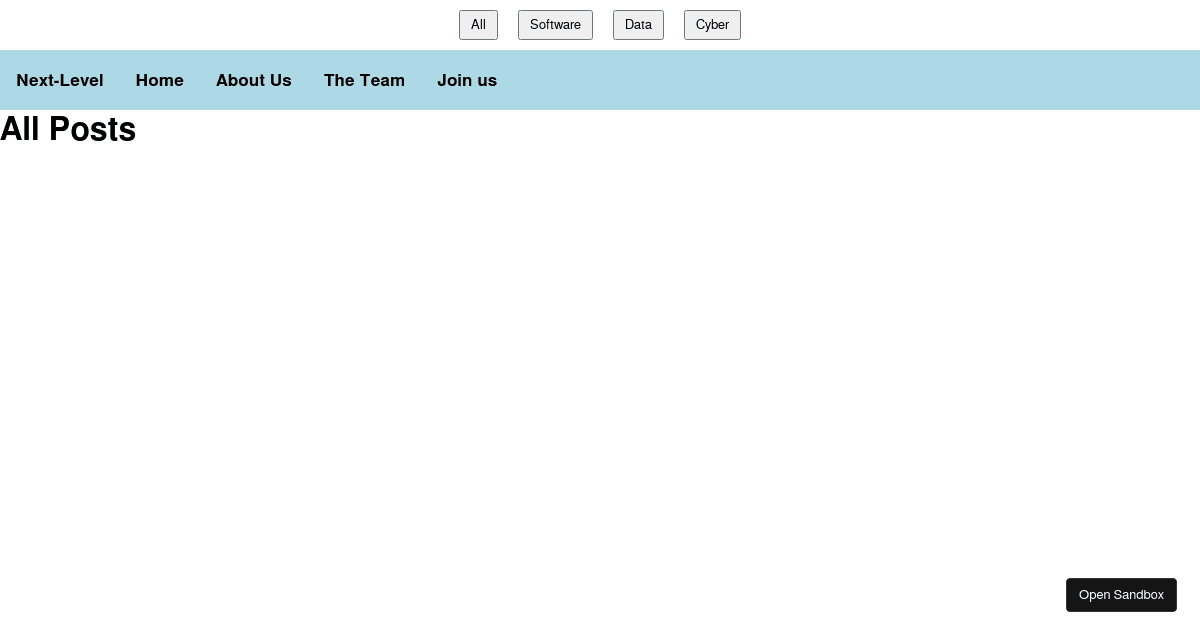Launch the sandbox environment
This screenshot has height=630, width=1200.
tap(1121, 595)
